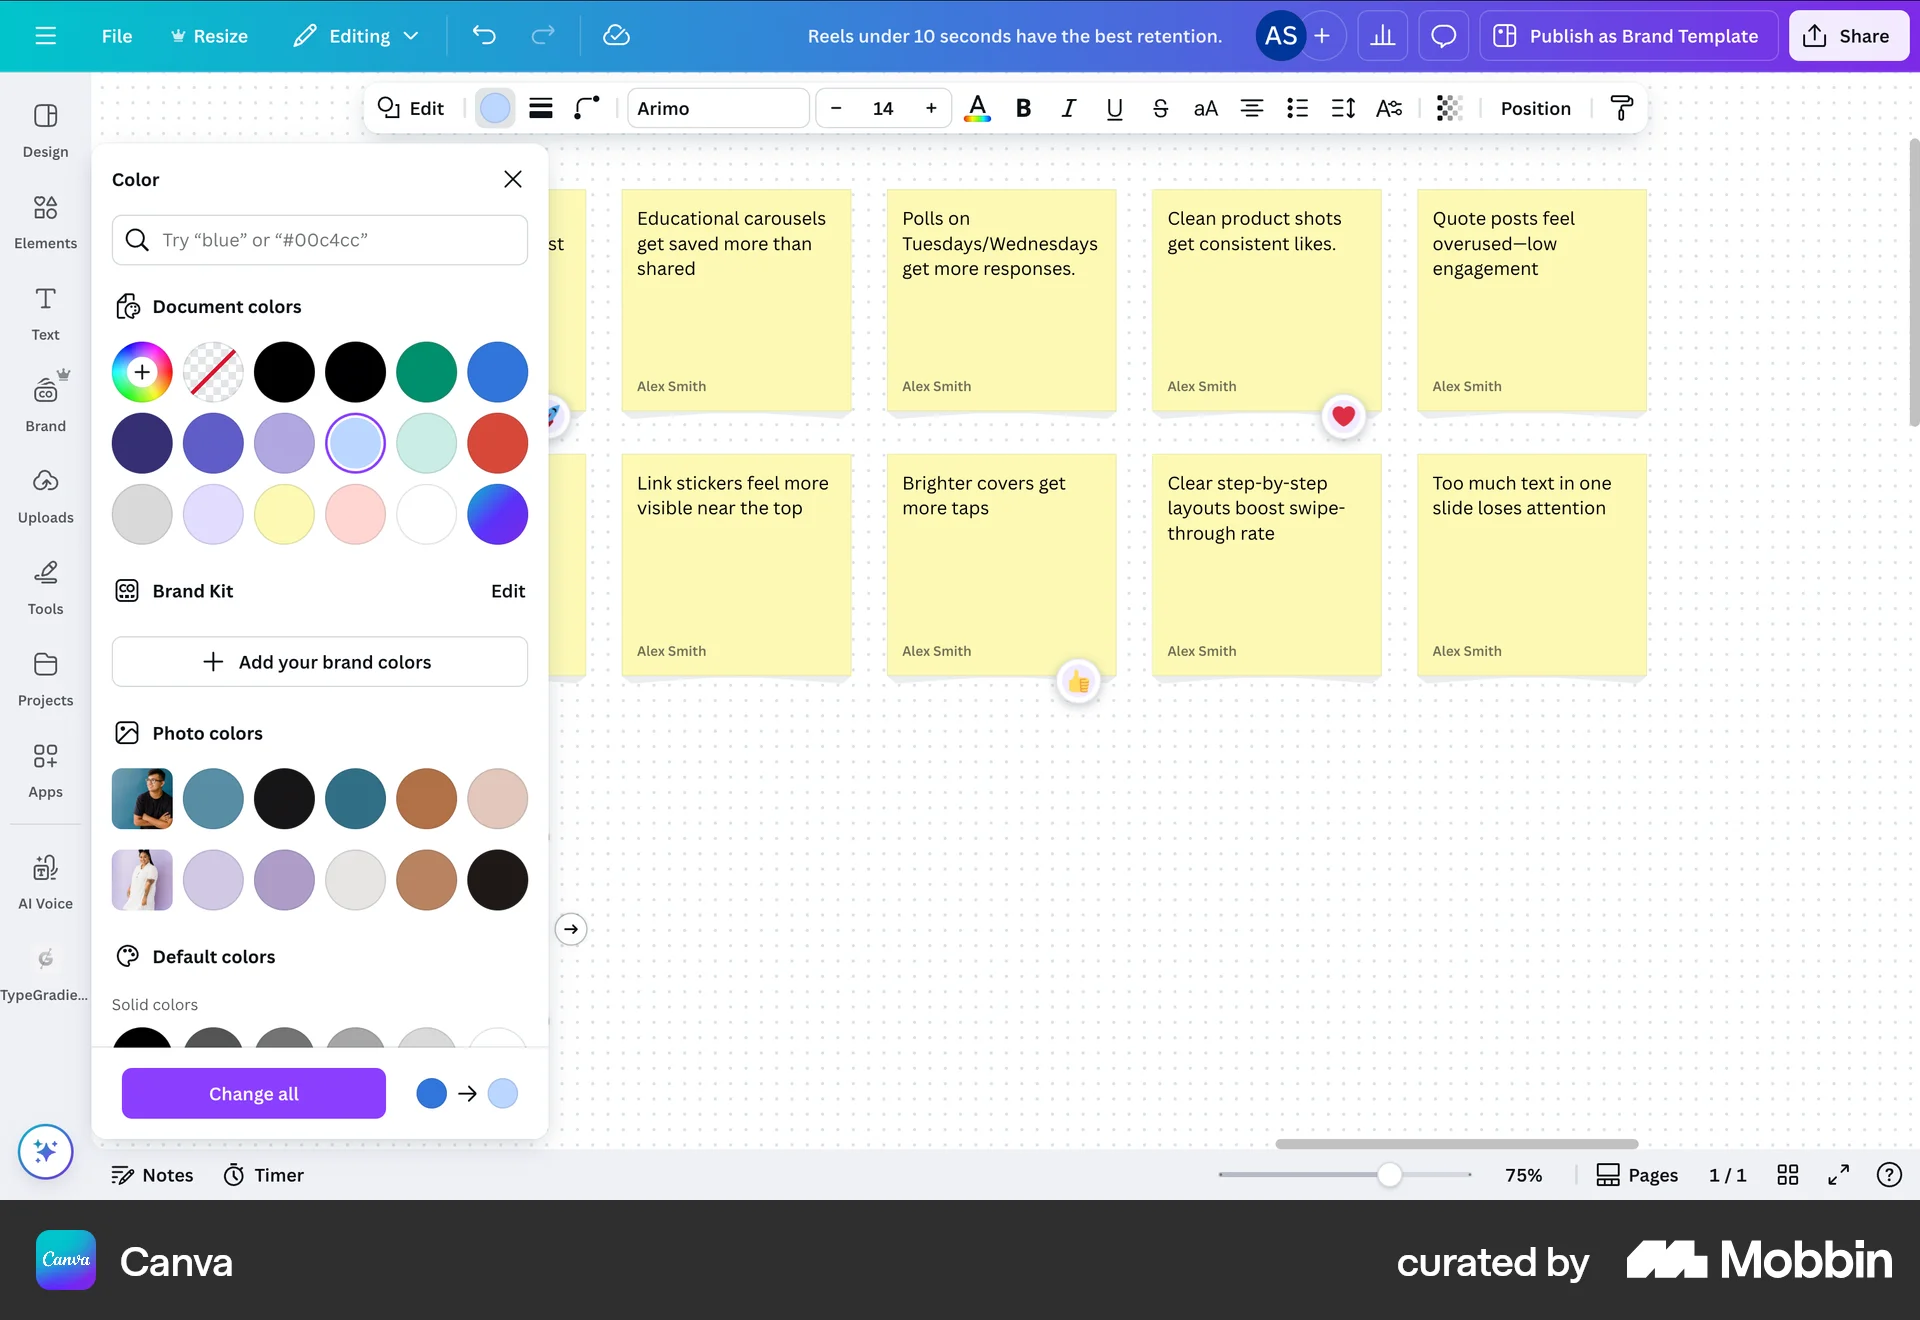This screenshot has height=1320, width=1920.
Task: Undo the last action
Action: point(485,35)
